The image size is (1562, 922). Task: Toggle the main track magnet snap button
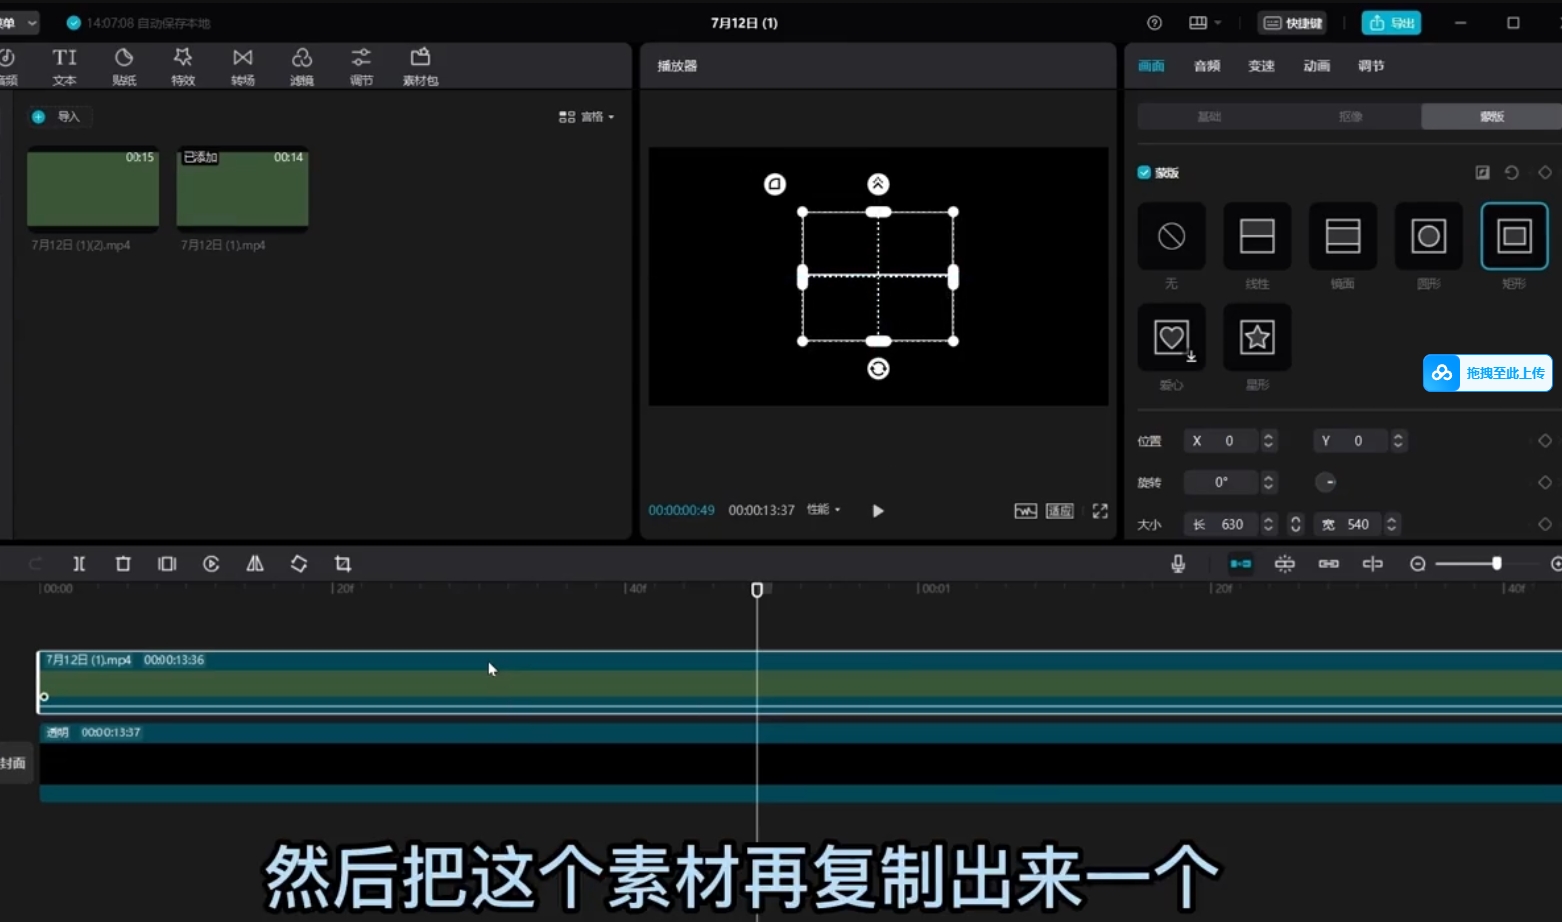coord(1240,564)
